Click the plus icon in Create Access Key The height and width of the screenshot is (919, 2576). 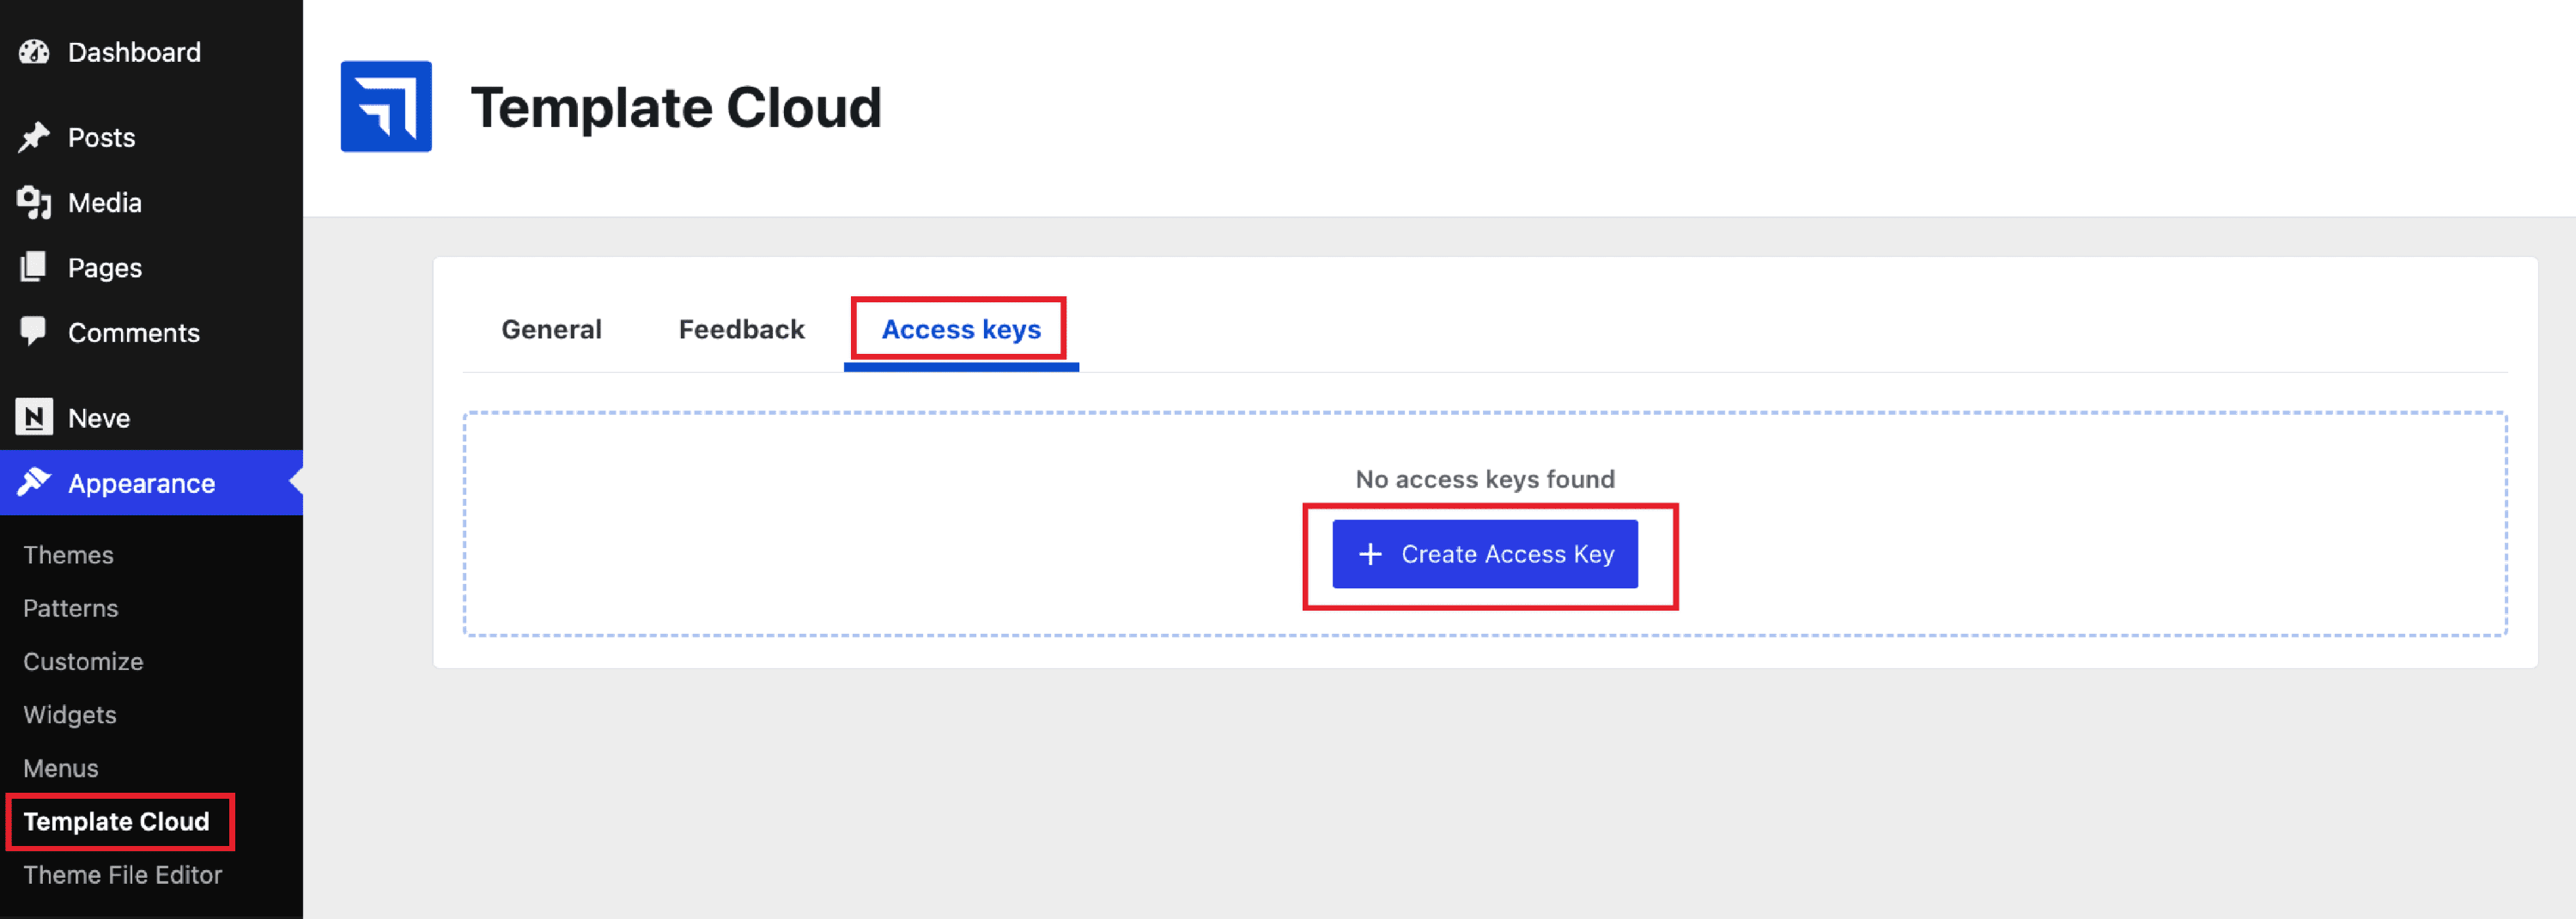pos(1370,554)
